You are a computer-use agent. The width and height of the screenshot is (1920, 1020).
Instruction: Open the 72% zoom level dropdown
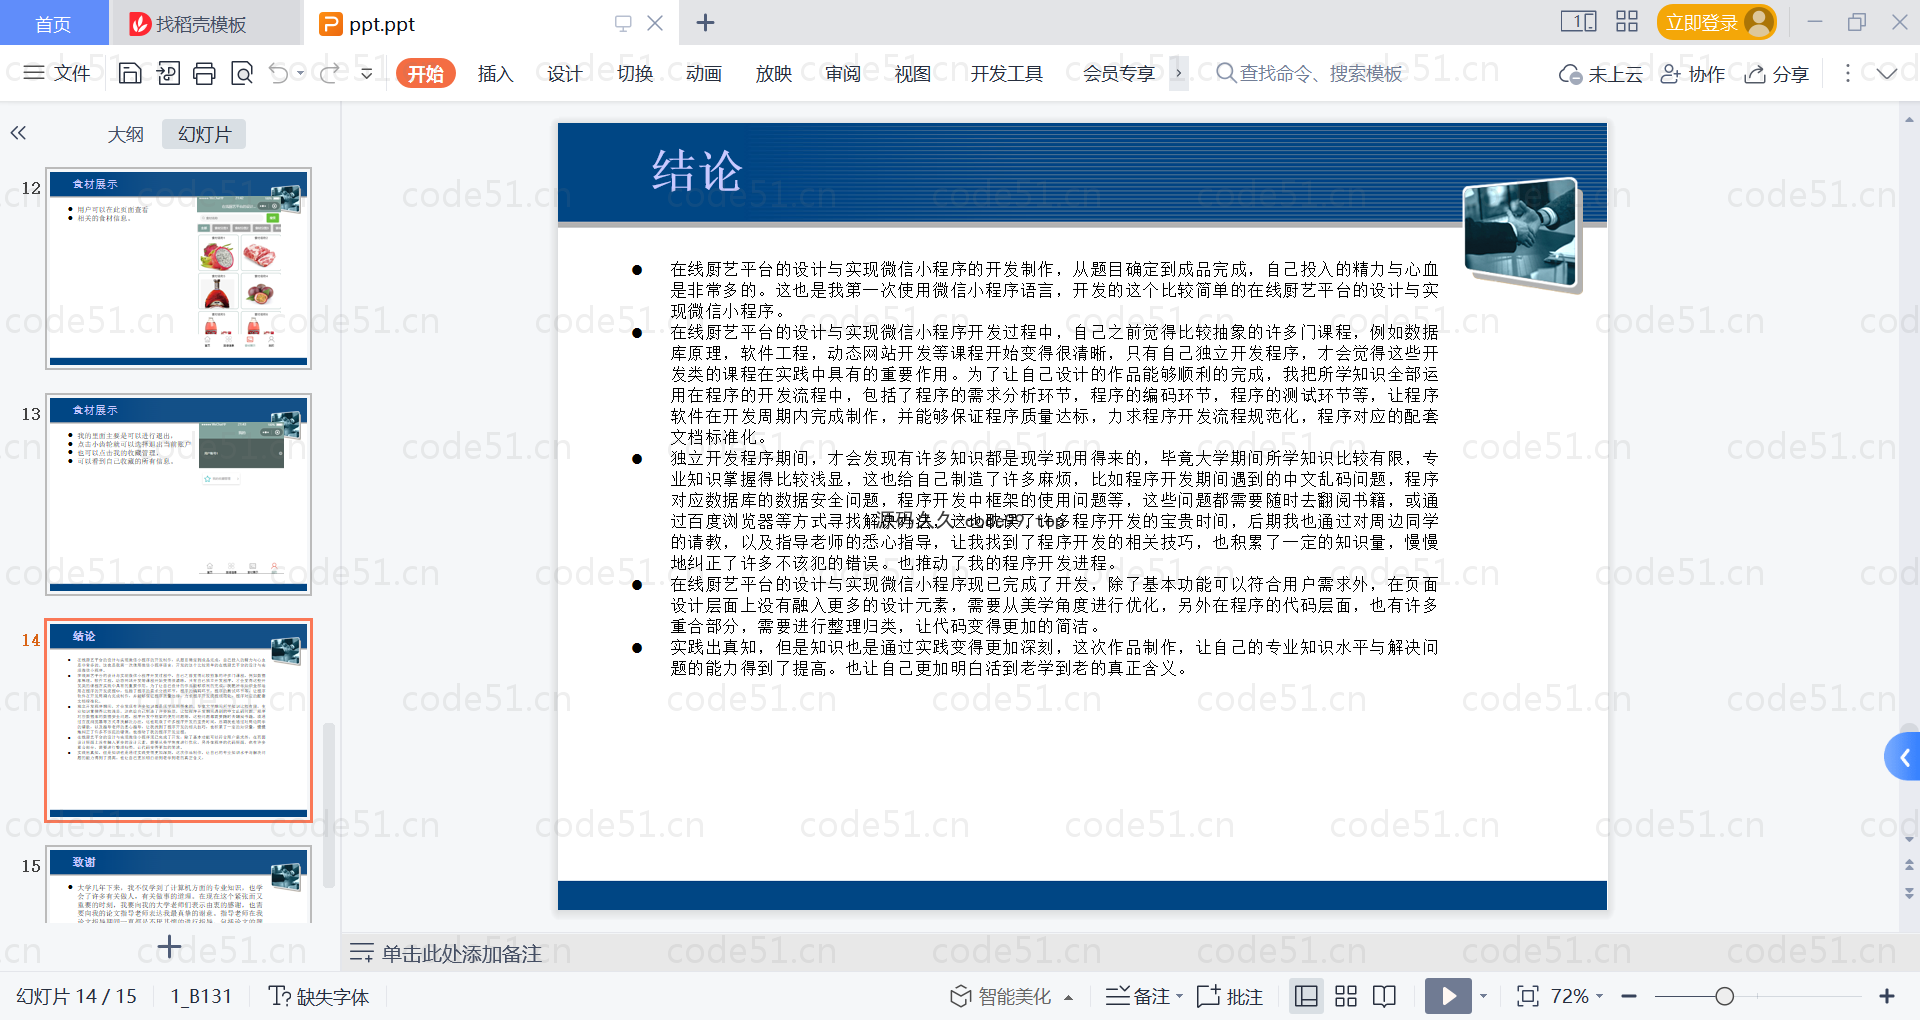click(x=1578, y=996)
